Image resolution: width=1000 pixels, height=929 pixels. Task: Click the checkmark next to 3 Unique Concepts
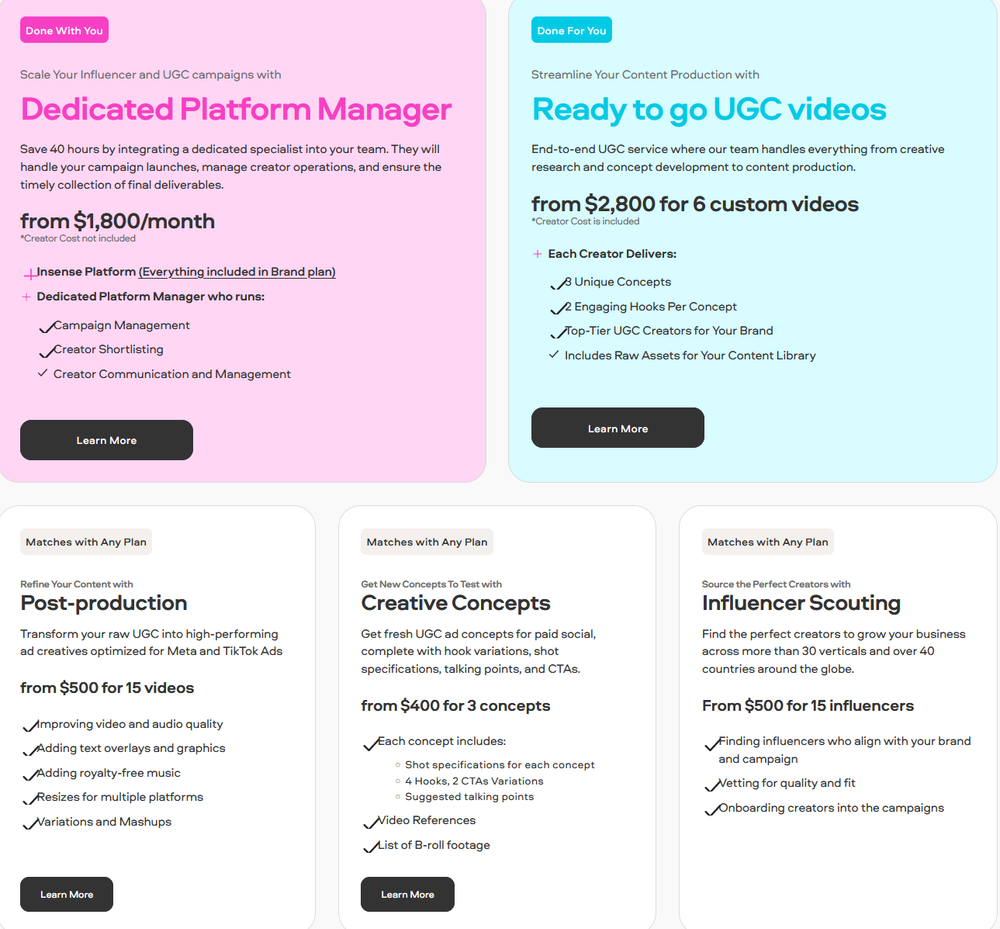[x=556, y=283]
